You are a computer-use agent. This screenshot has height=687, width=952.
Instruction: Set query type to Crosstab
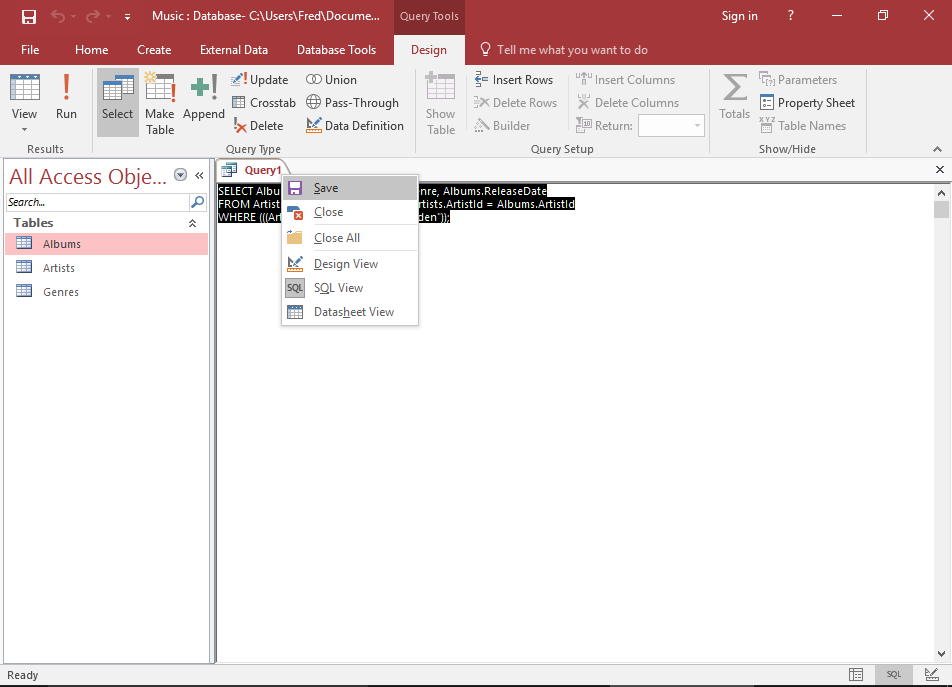[x=264, y=103]
